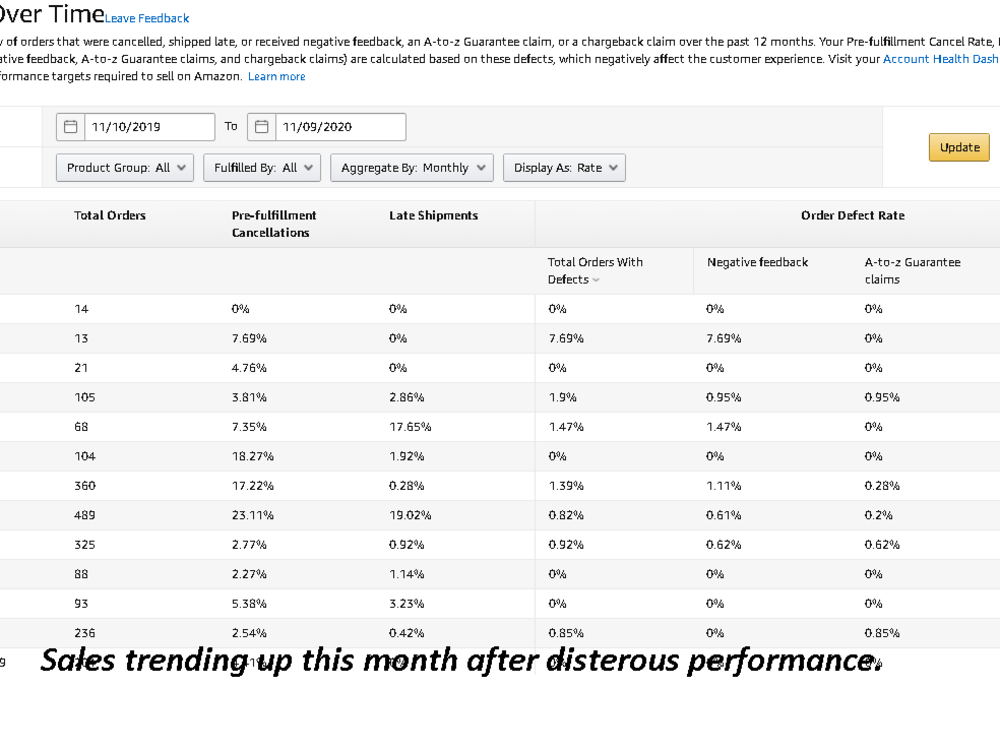Open the end date calendar icon
This screenshot has height=750, width=1000.
261,127
